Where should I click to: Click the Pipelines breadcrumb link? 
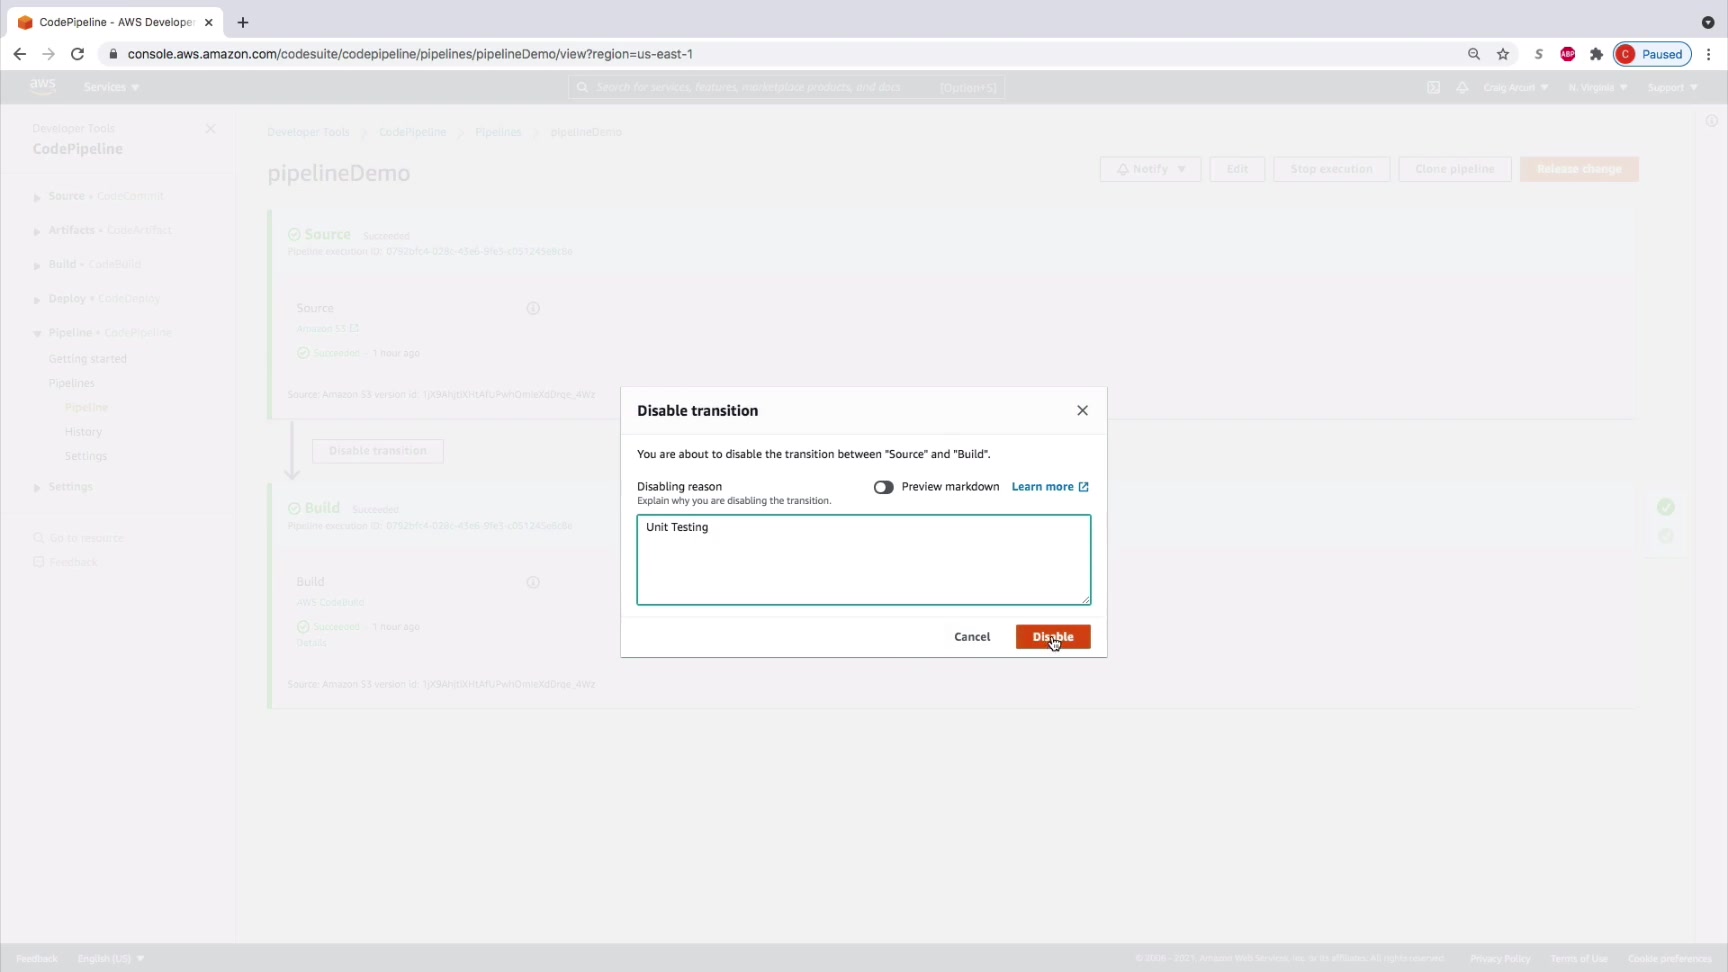498,132
